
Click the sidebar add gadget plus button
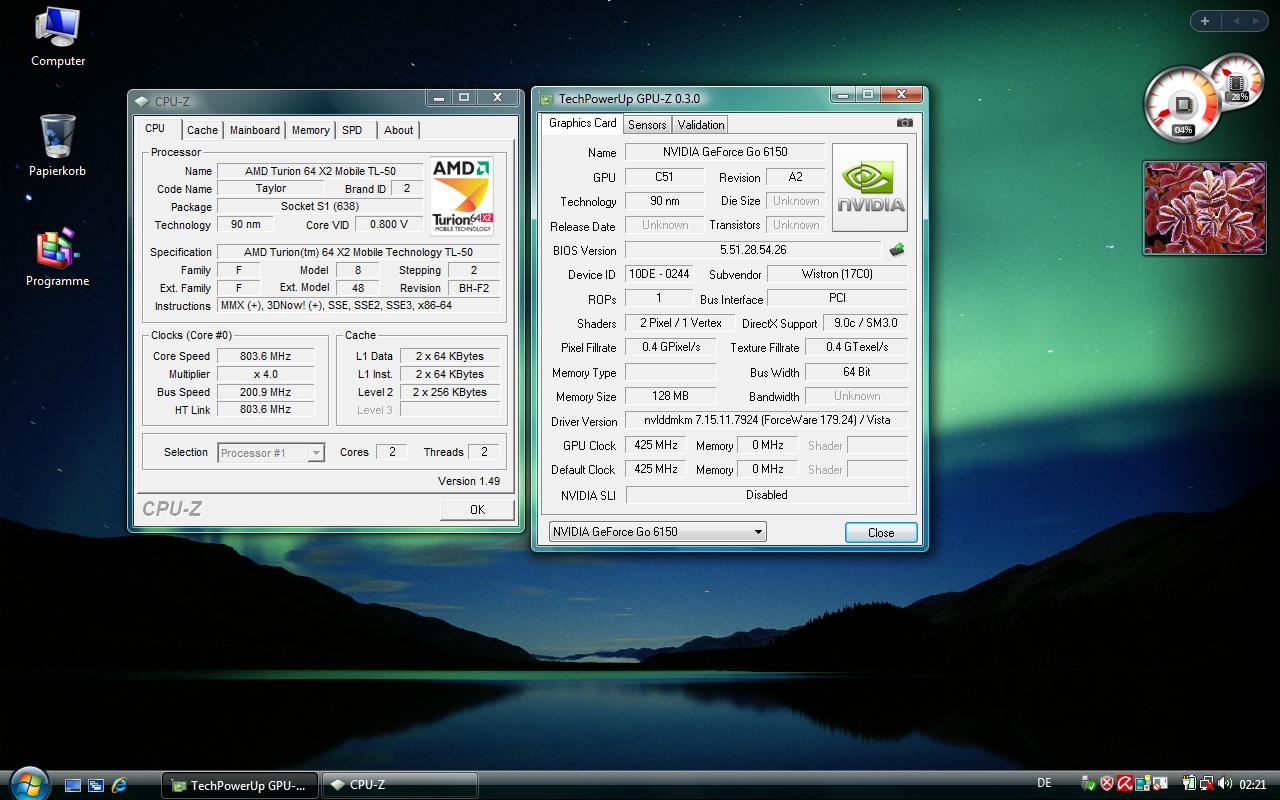pos(1205,21)
